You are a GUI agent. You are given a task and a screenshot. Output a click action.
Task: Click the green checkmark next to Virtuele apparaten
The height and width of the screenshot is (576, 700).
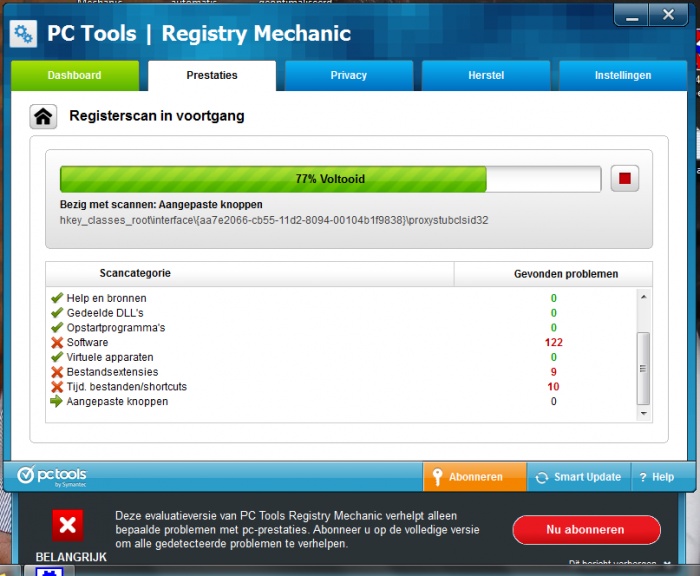click(x=57, y=357)
